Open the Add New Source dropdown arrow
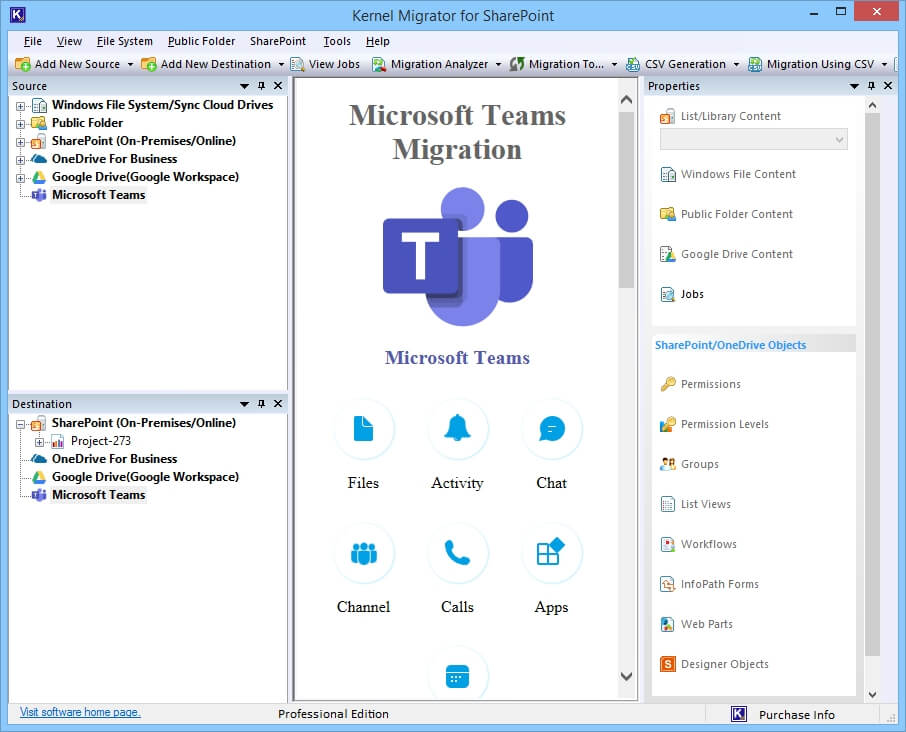 130,64
